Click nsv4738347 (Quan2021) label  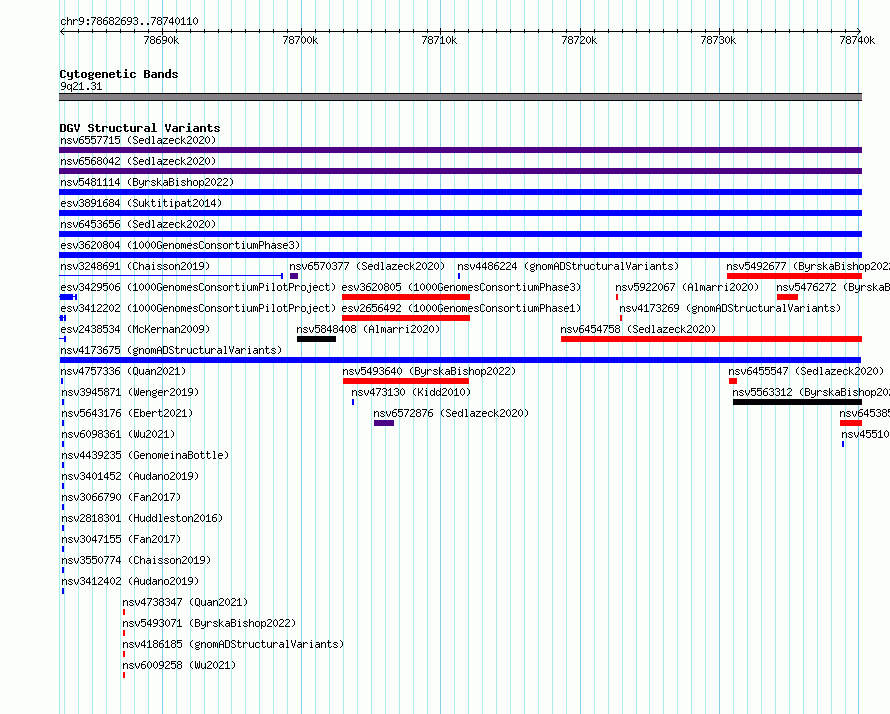[185, 602]
